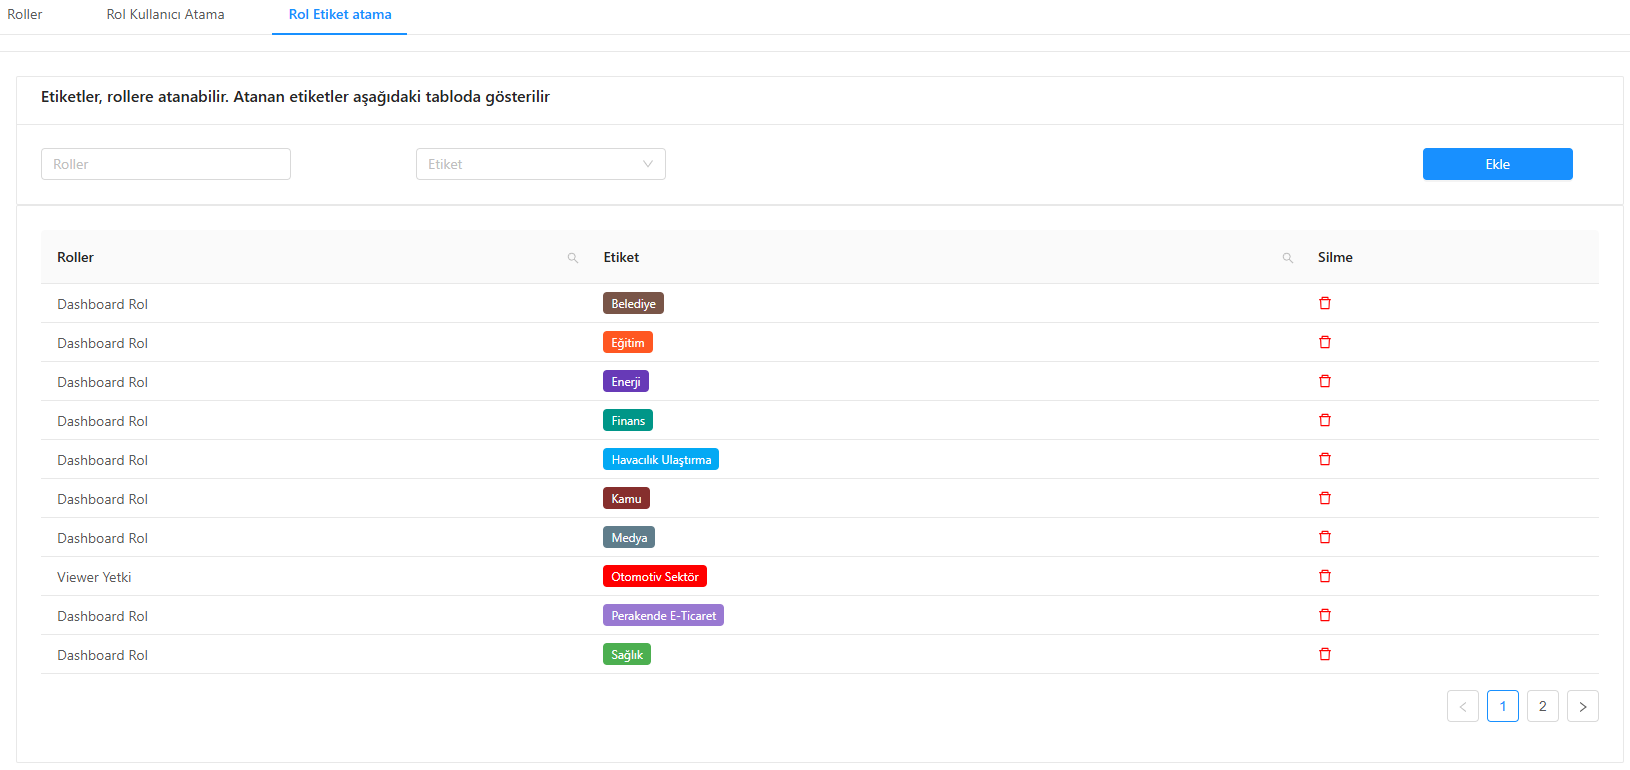Open the Rol Kullanıcı Atama tab
The height and width of the screenshot is (770, 1630).
coord(165,15)
